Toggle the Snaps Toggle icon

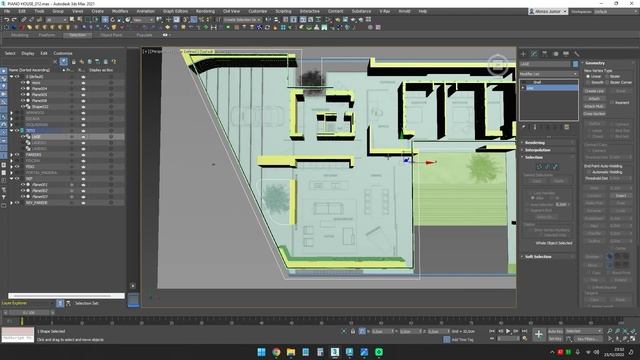(x=185, y=20)
